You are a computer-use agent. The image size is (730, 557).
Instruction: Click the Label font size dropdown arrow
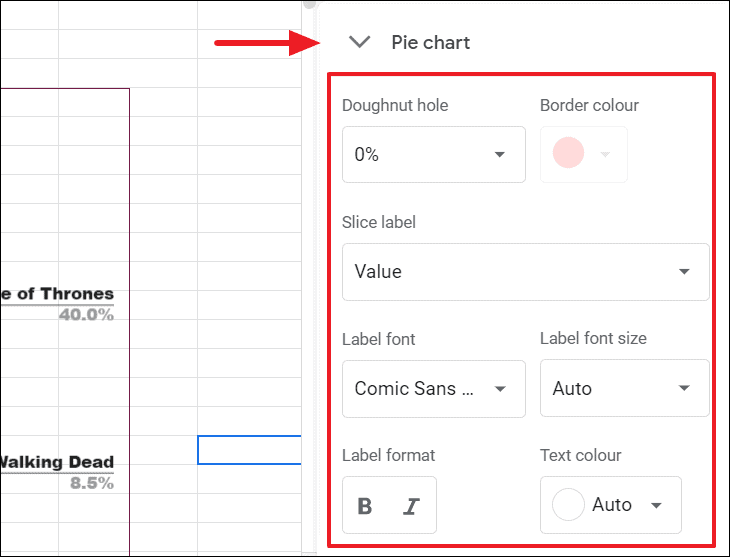point(685,389)
